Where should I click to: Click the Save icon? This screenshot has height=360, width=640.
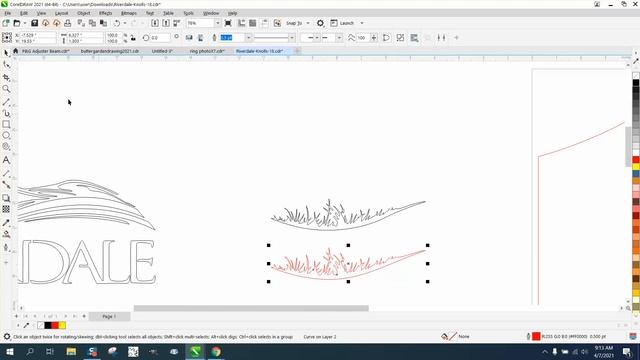(35, 23)
